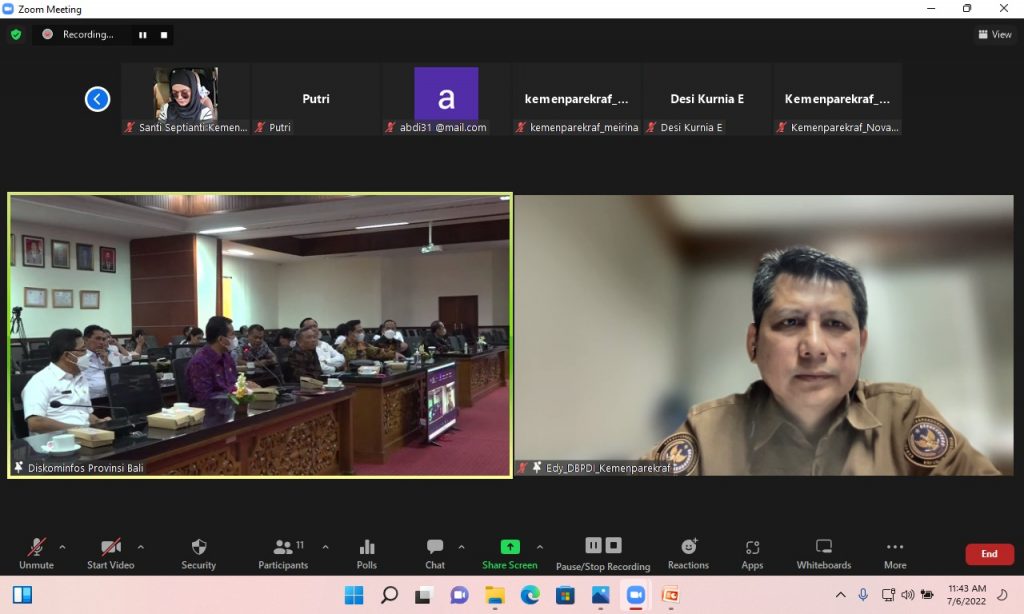
Task: Pause the recording in the top indicator
Action: [x=143, y=35]
